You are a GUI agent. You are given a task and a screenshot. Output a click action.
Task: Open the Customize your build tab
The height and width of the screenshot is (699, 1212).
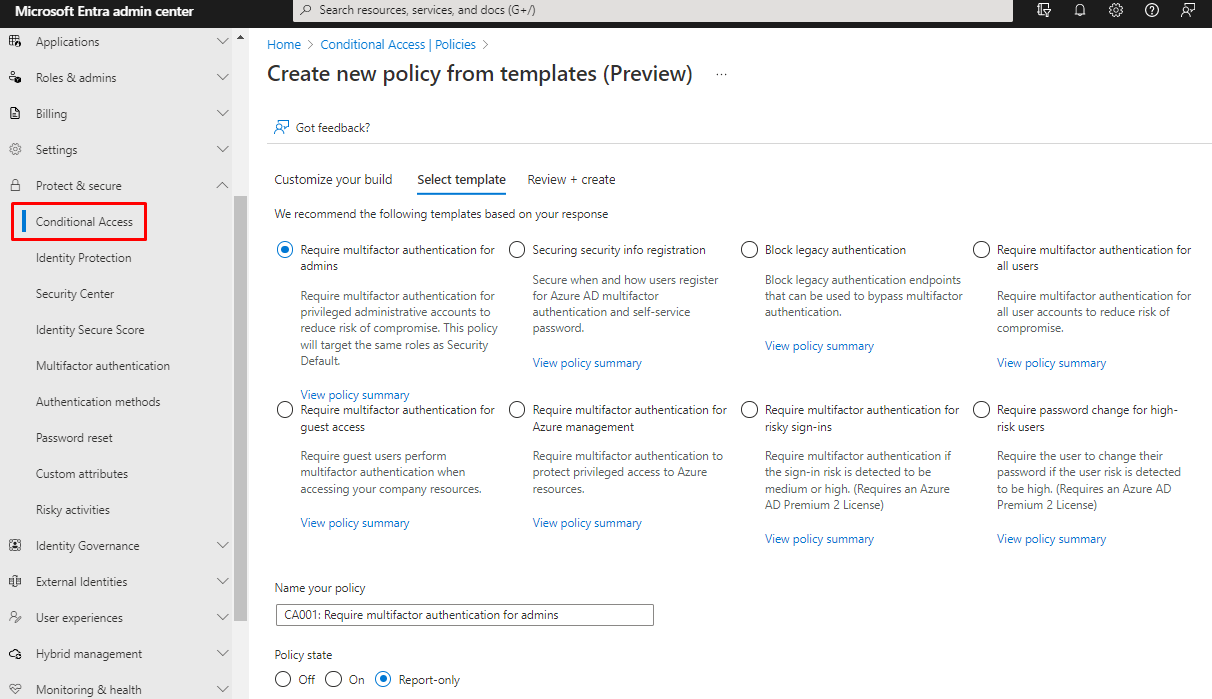[333, 180]
